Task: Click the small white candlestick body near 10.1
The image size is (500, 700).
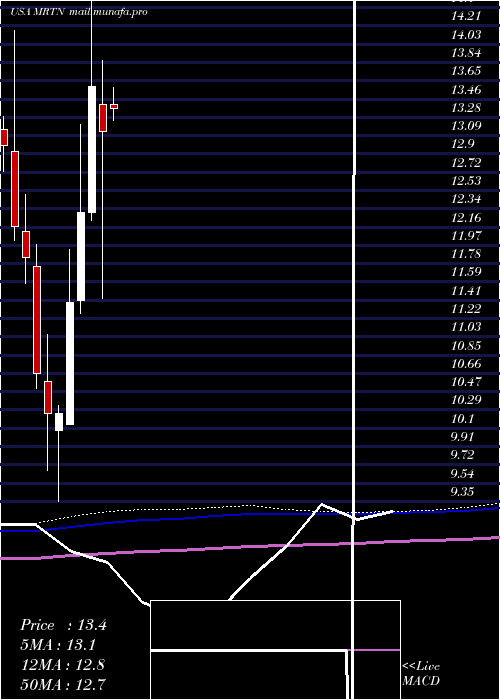Action: click(x=59, y=422)
